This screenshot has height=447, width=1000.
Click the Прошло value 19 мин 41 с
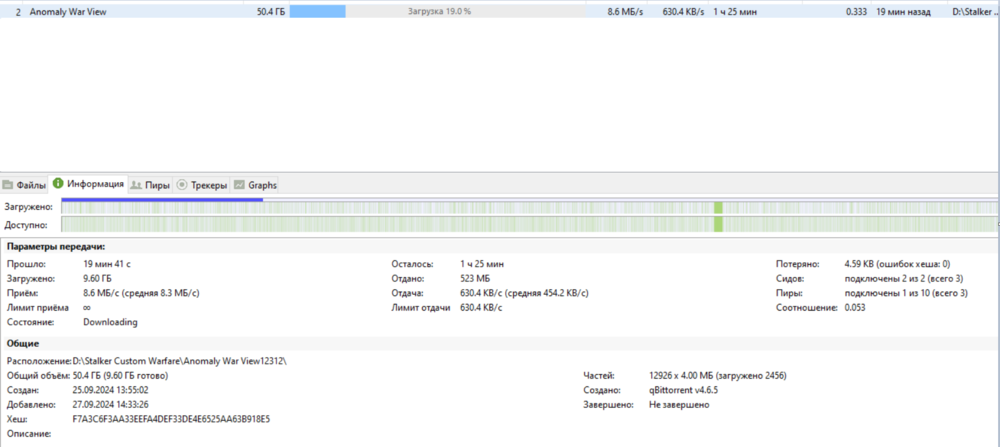[x=107, y=263]
